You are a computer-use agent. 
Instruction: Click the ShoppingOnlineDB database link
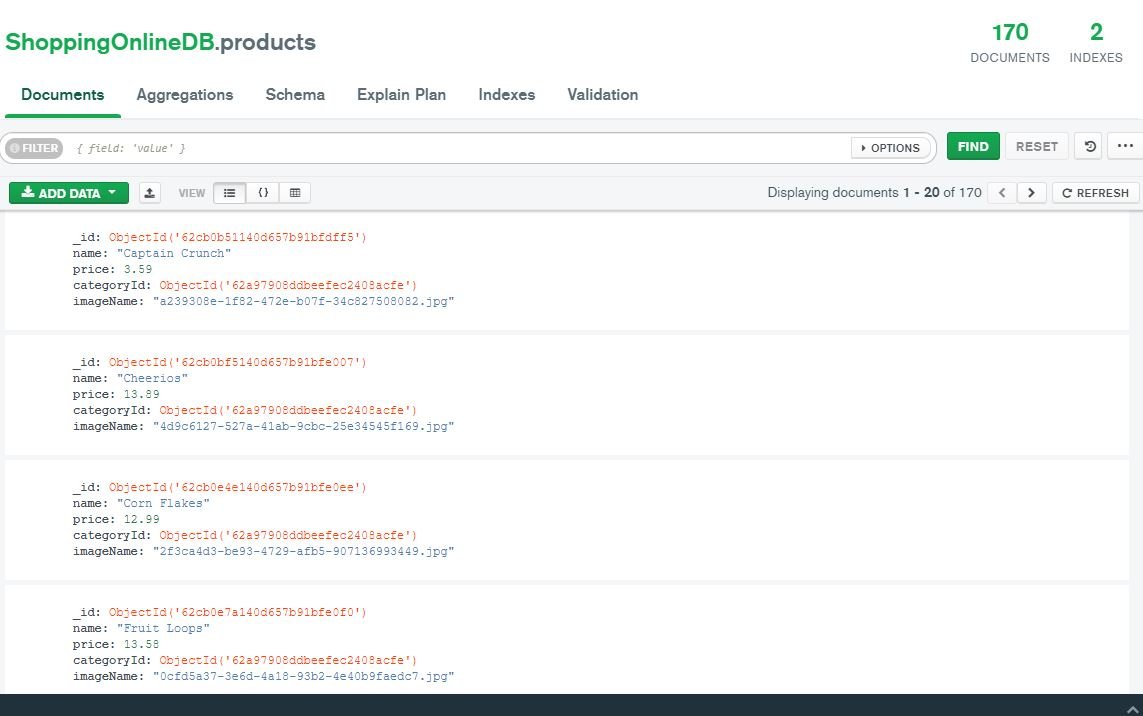(110, 42)
